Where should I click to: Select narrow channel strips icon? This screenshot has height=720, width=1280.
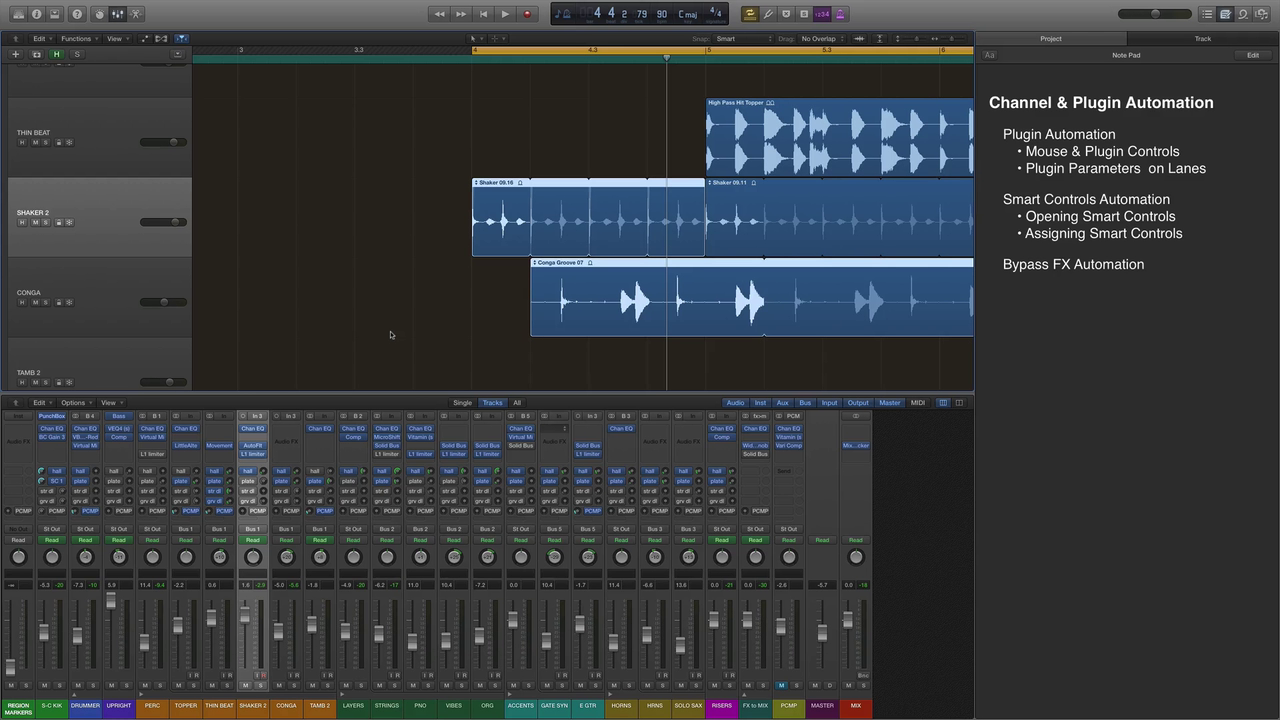pos(943,403)
